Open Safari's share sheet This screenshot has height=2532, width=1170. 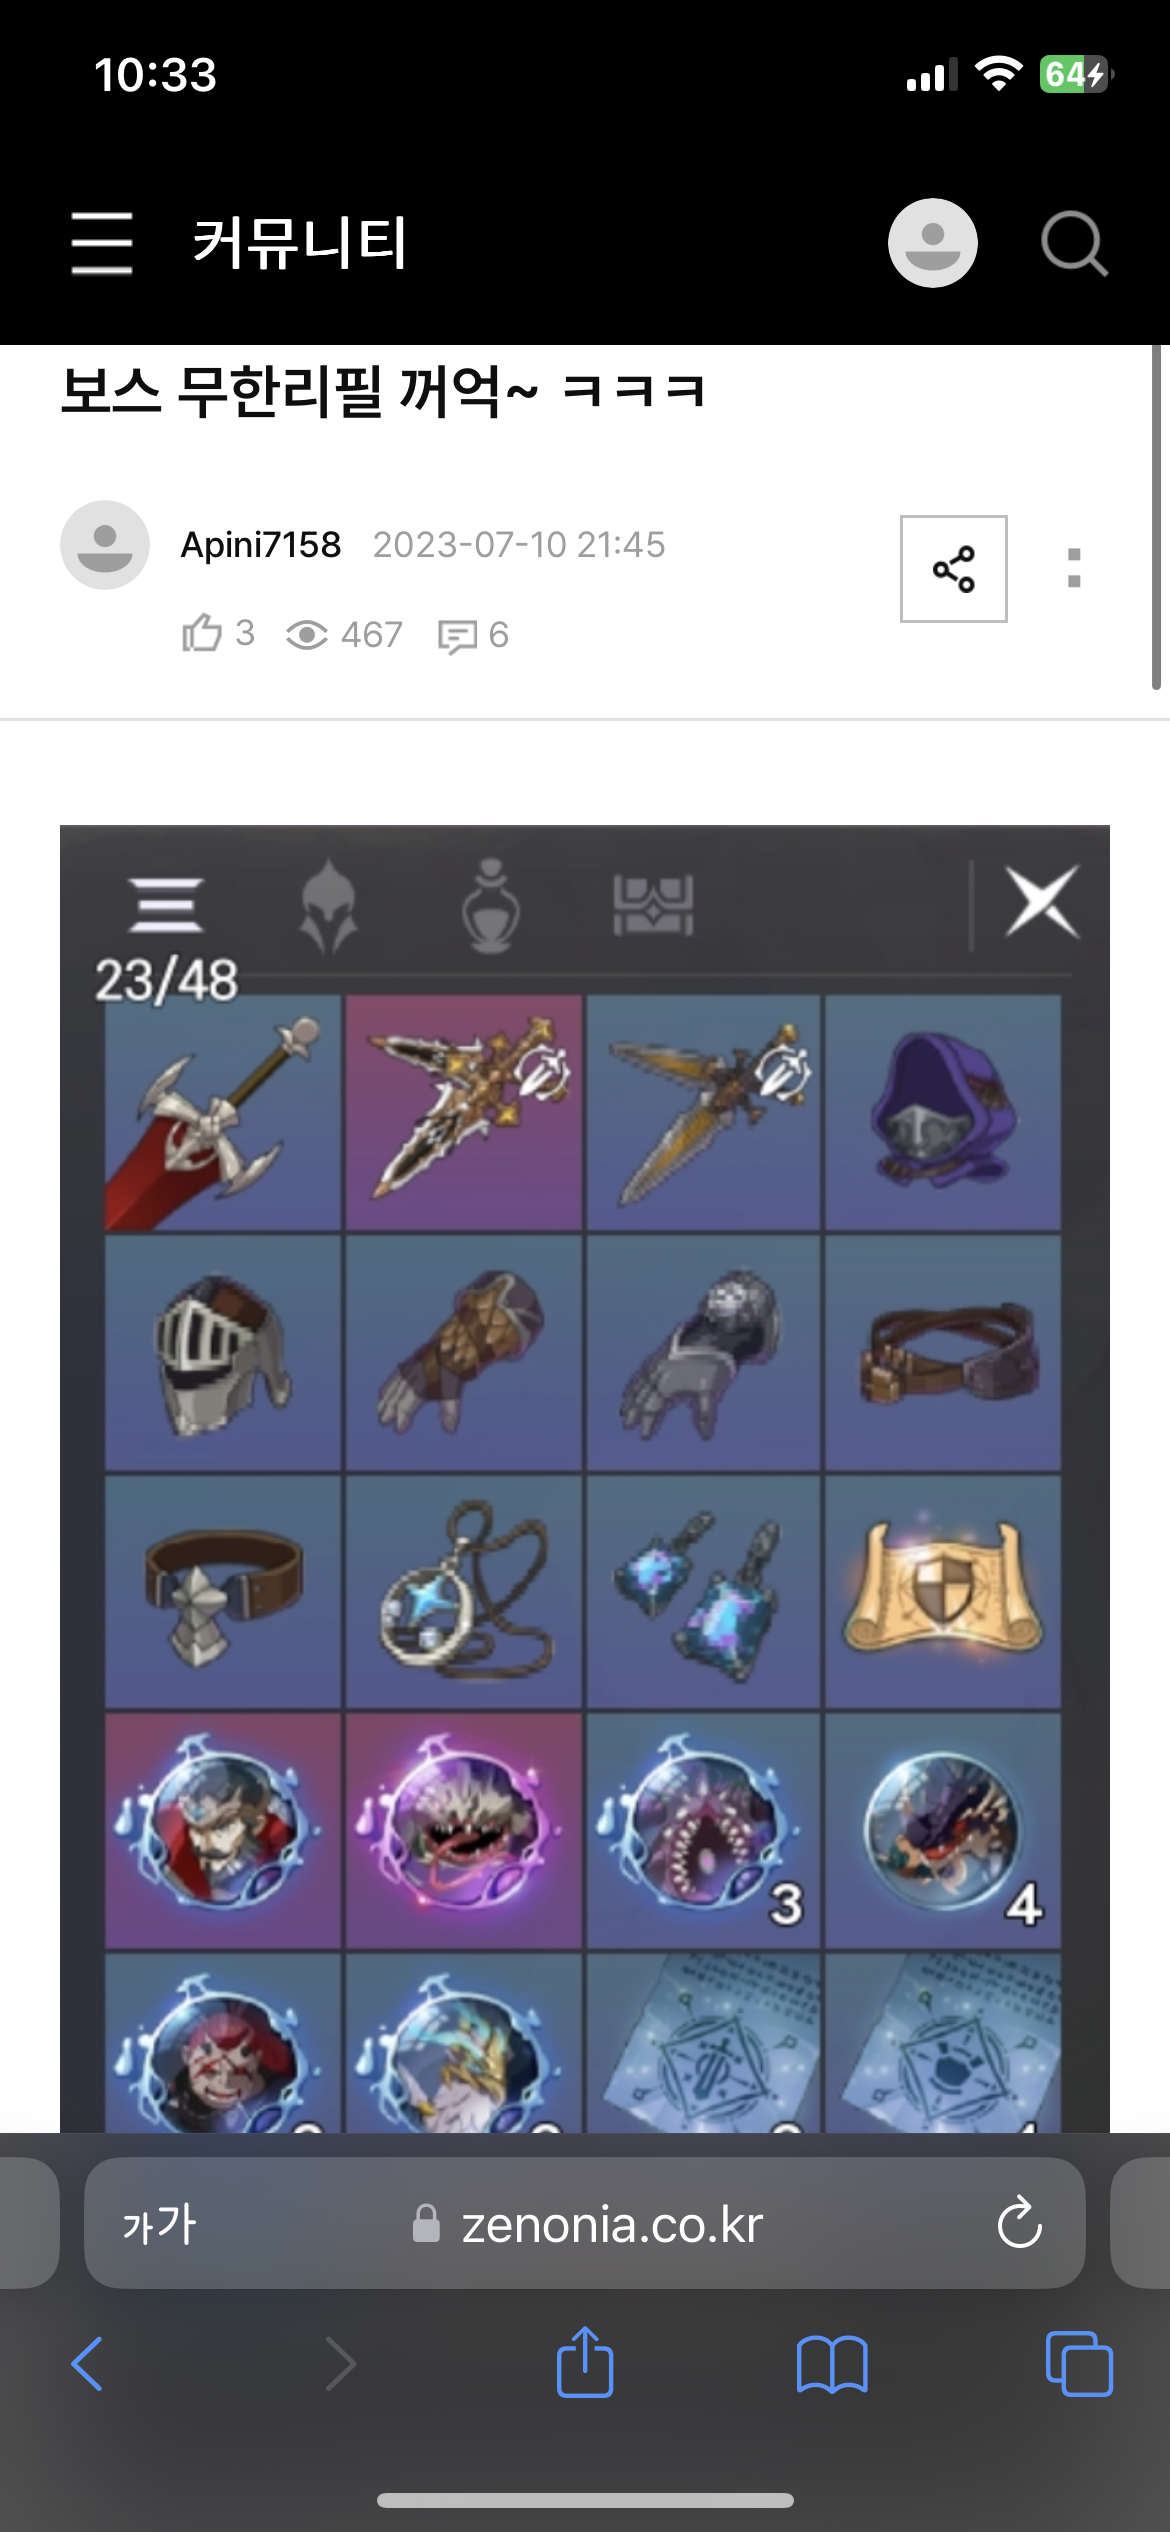pyautogui.click(x=585, y=2362)
